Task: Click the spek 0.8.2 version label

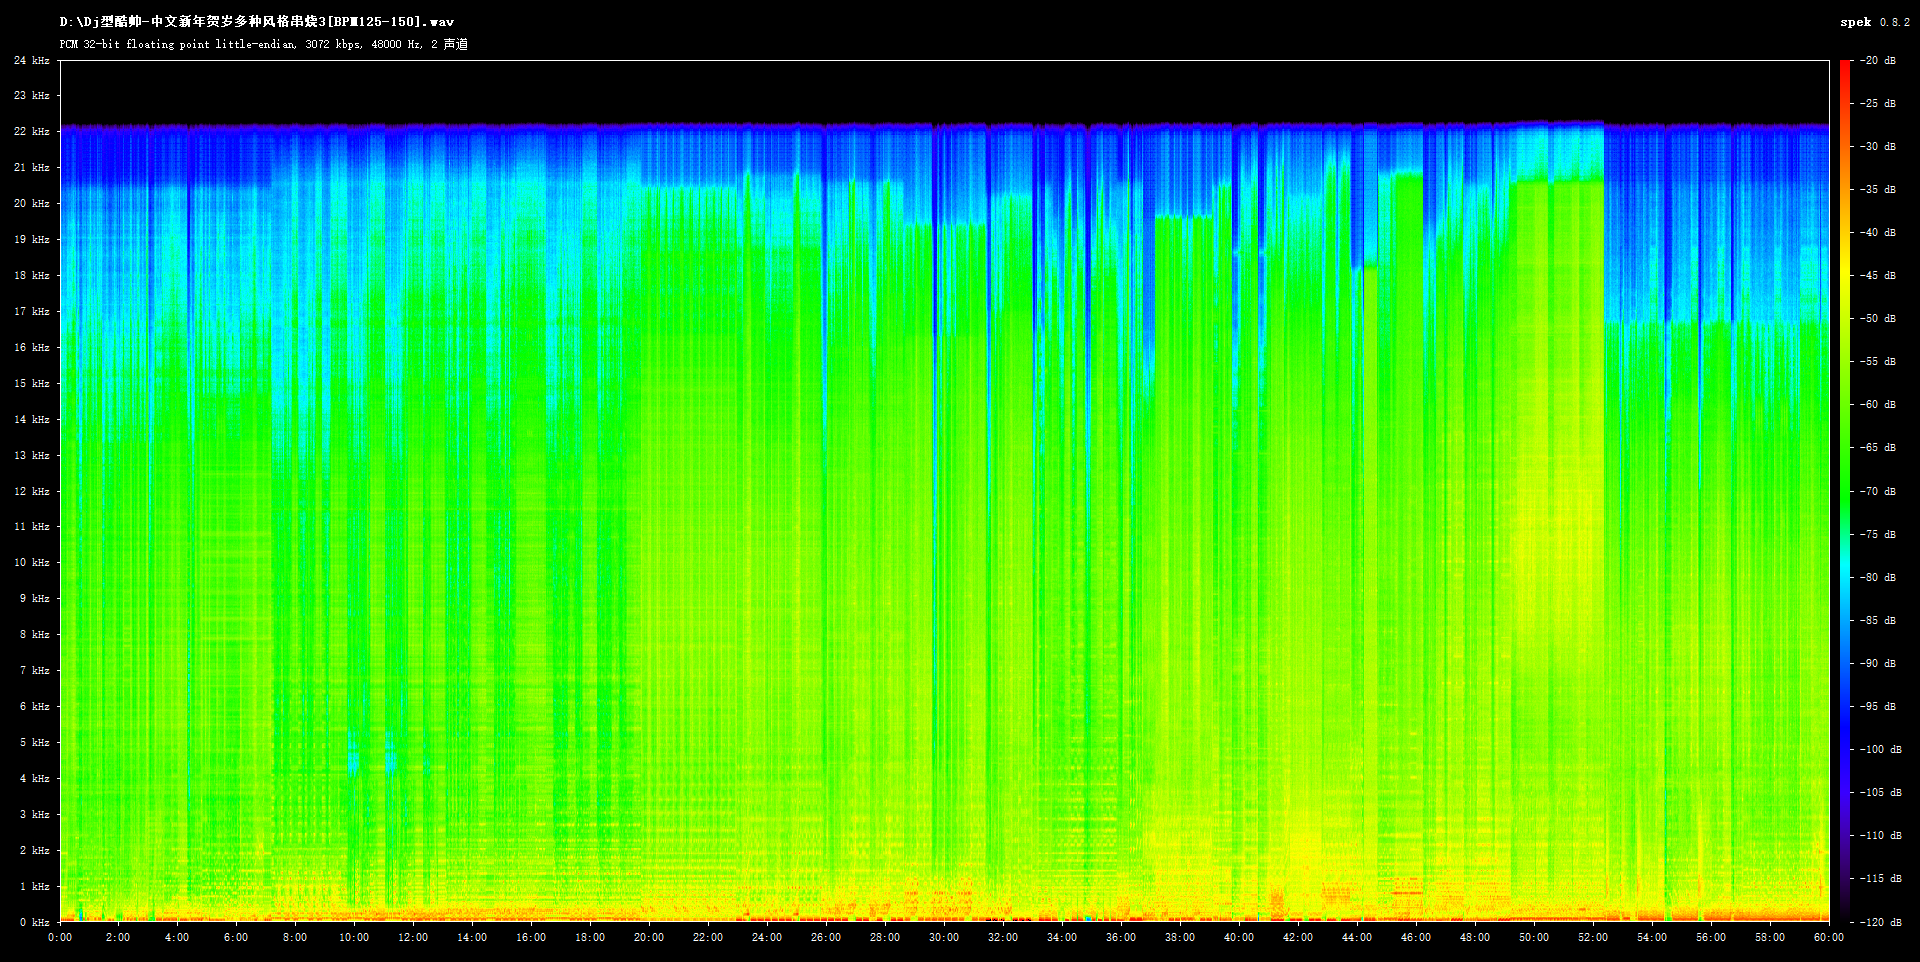Action: pyautogui.click(x=1874, y=22)
